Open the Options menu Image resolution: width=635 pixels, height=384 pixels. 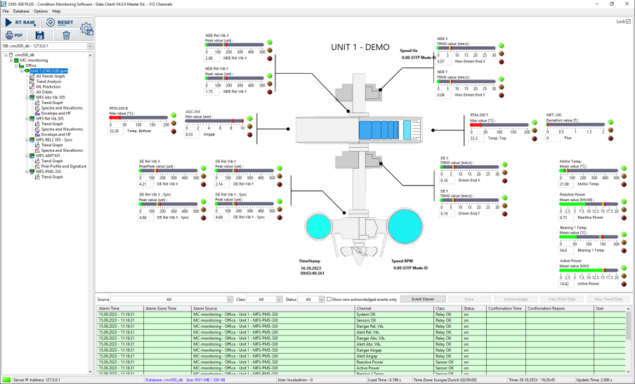pos(40,11)
